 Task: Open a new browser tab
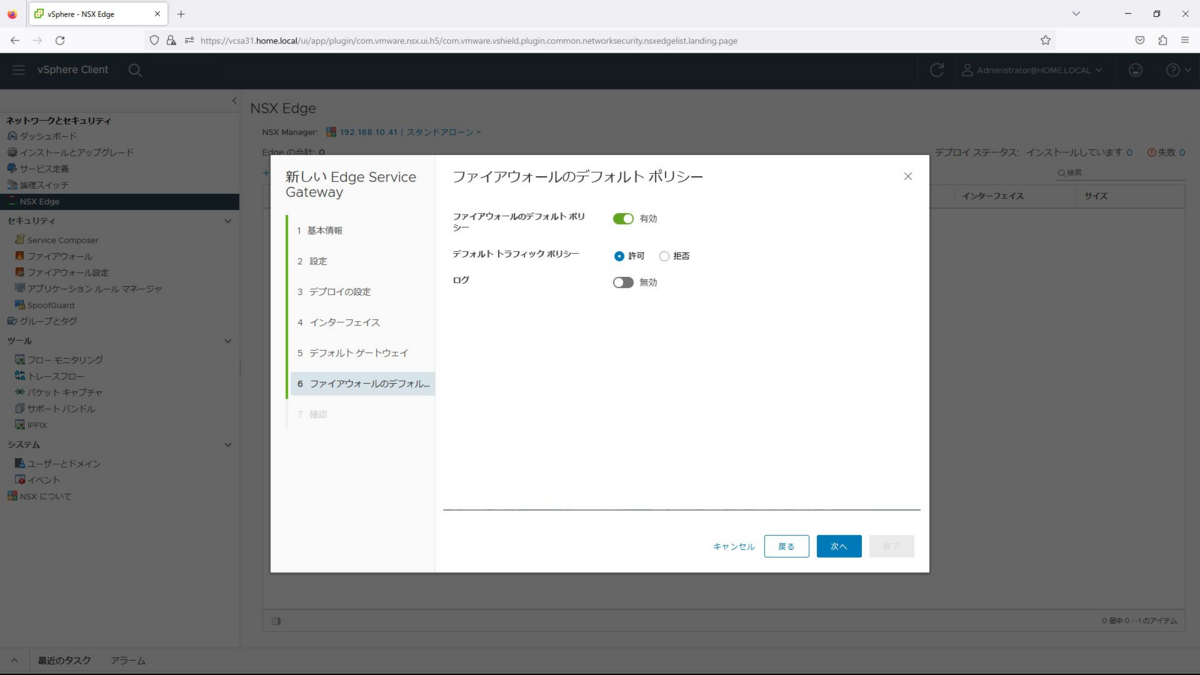(181, 14)
